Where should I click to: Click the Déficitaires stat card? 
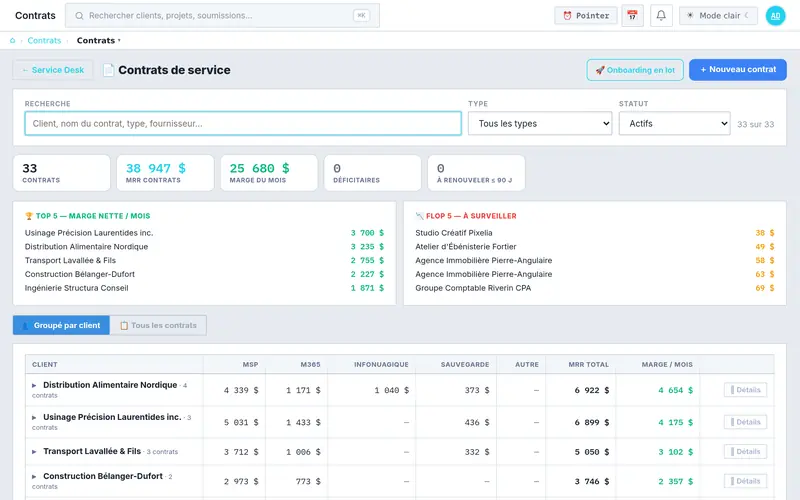372,173
